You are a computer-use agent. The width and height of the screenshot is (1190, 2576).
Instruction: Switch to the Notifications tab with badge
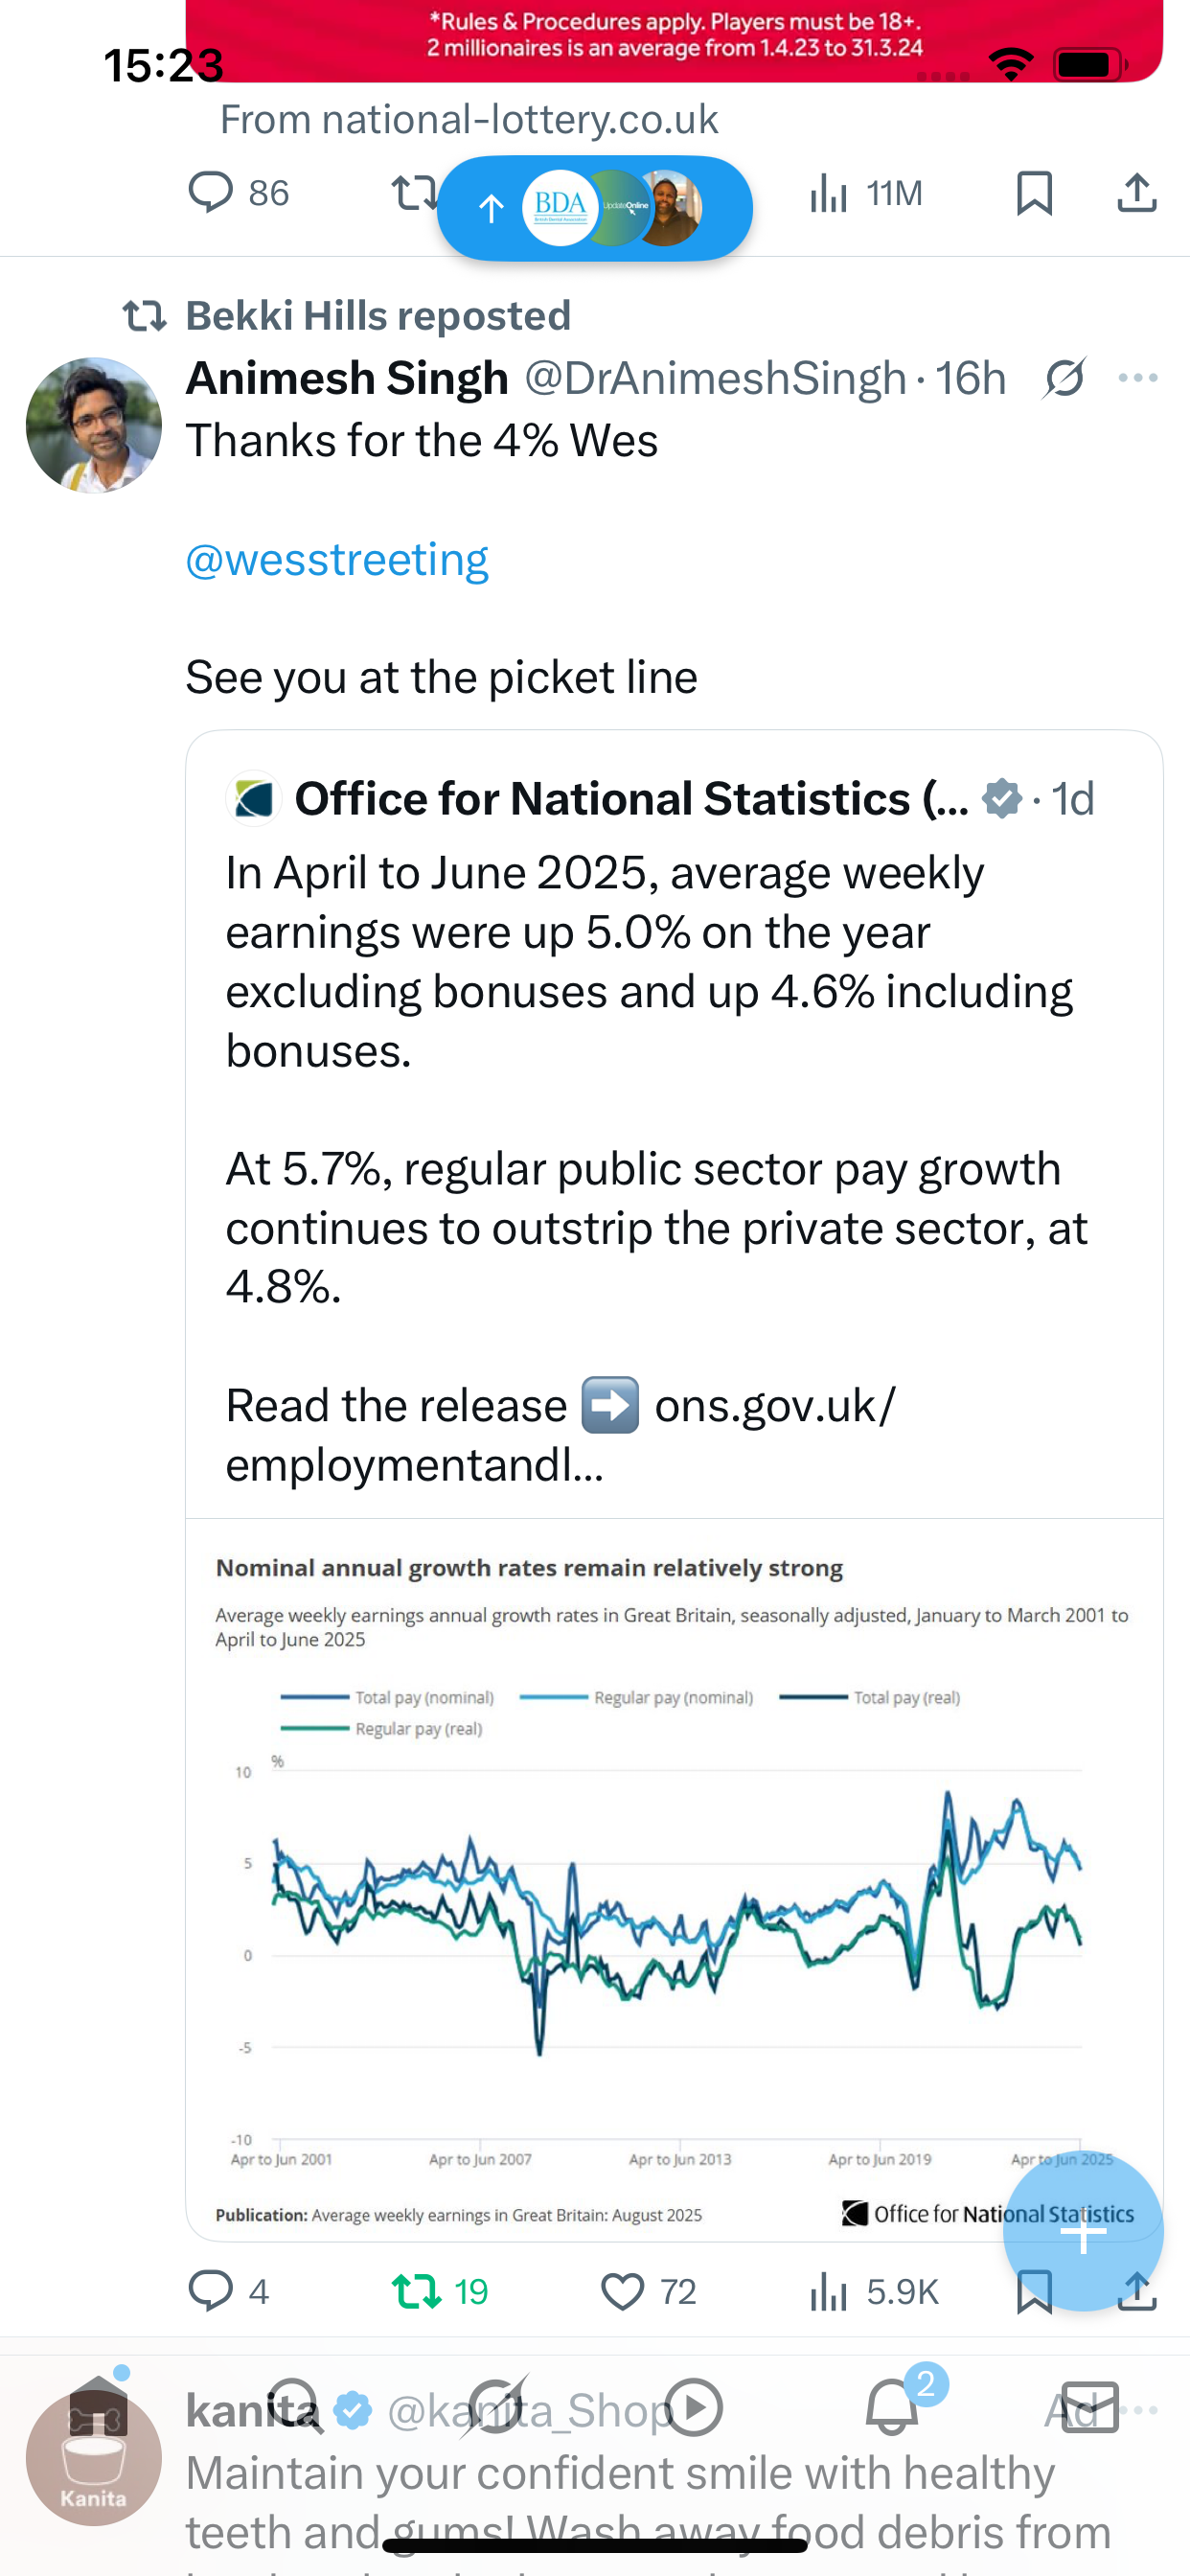tap(892, 2407)
